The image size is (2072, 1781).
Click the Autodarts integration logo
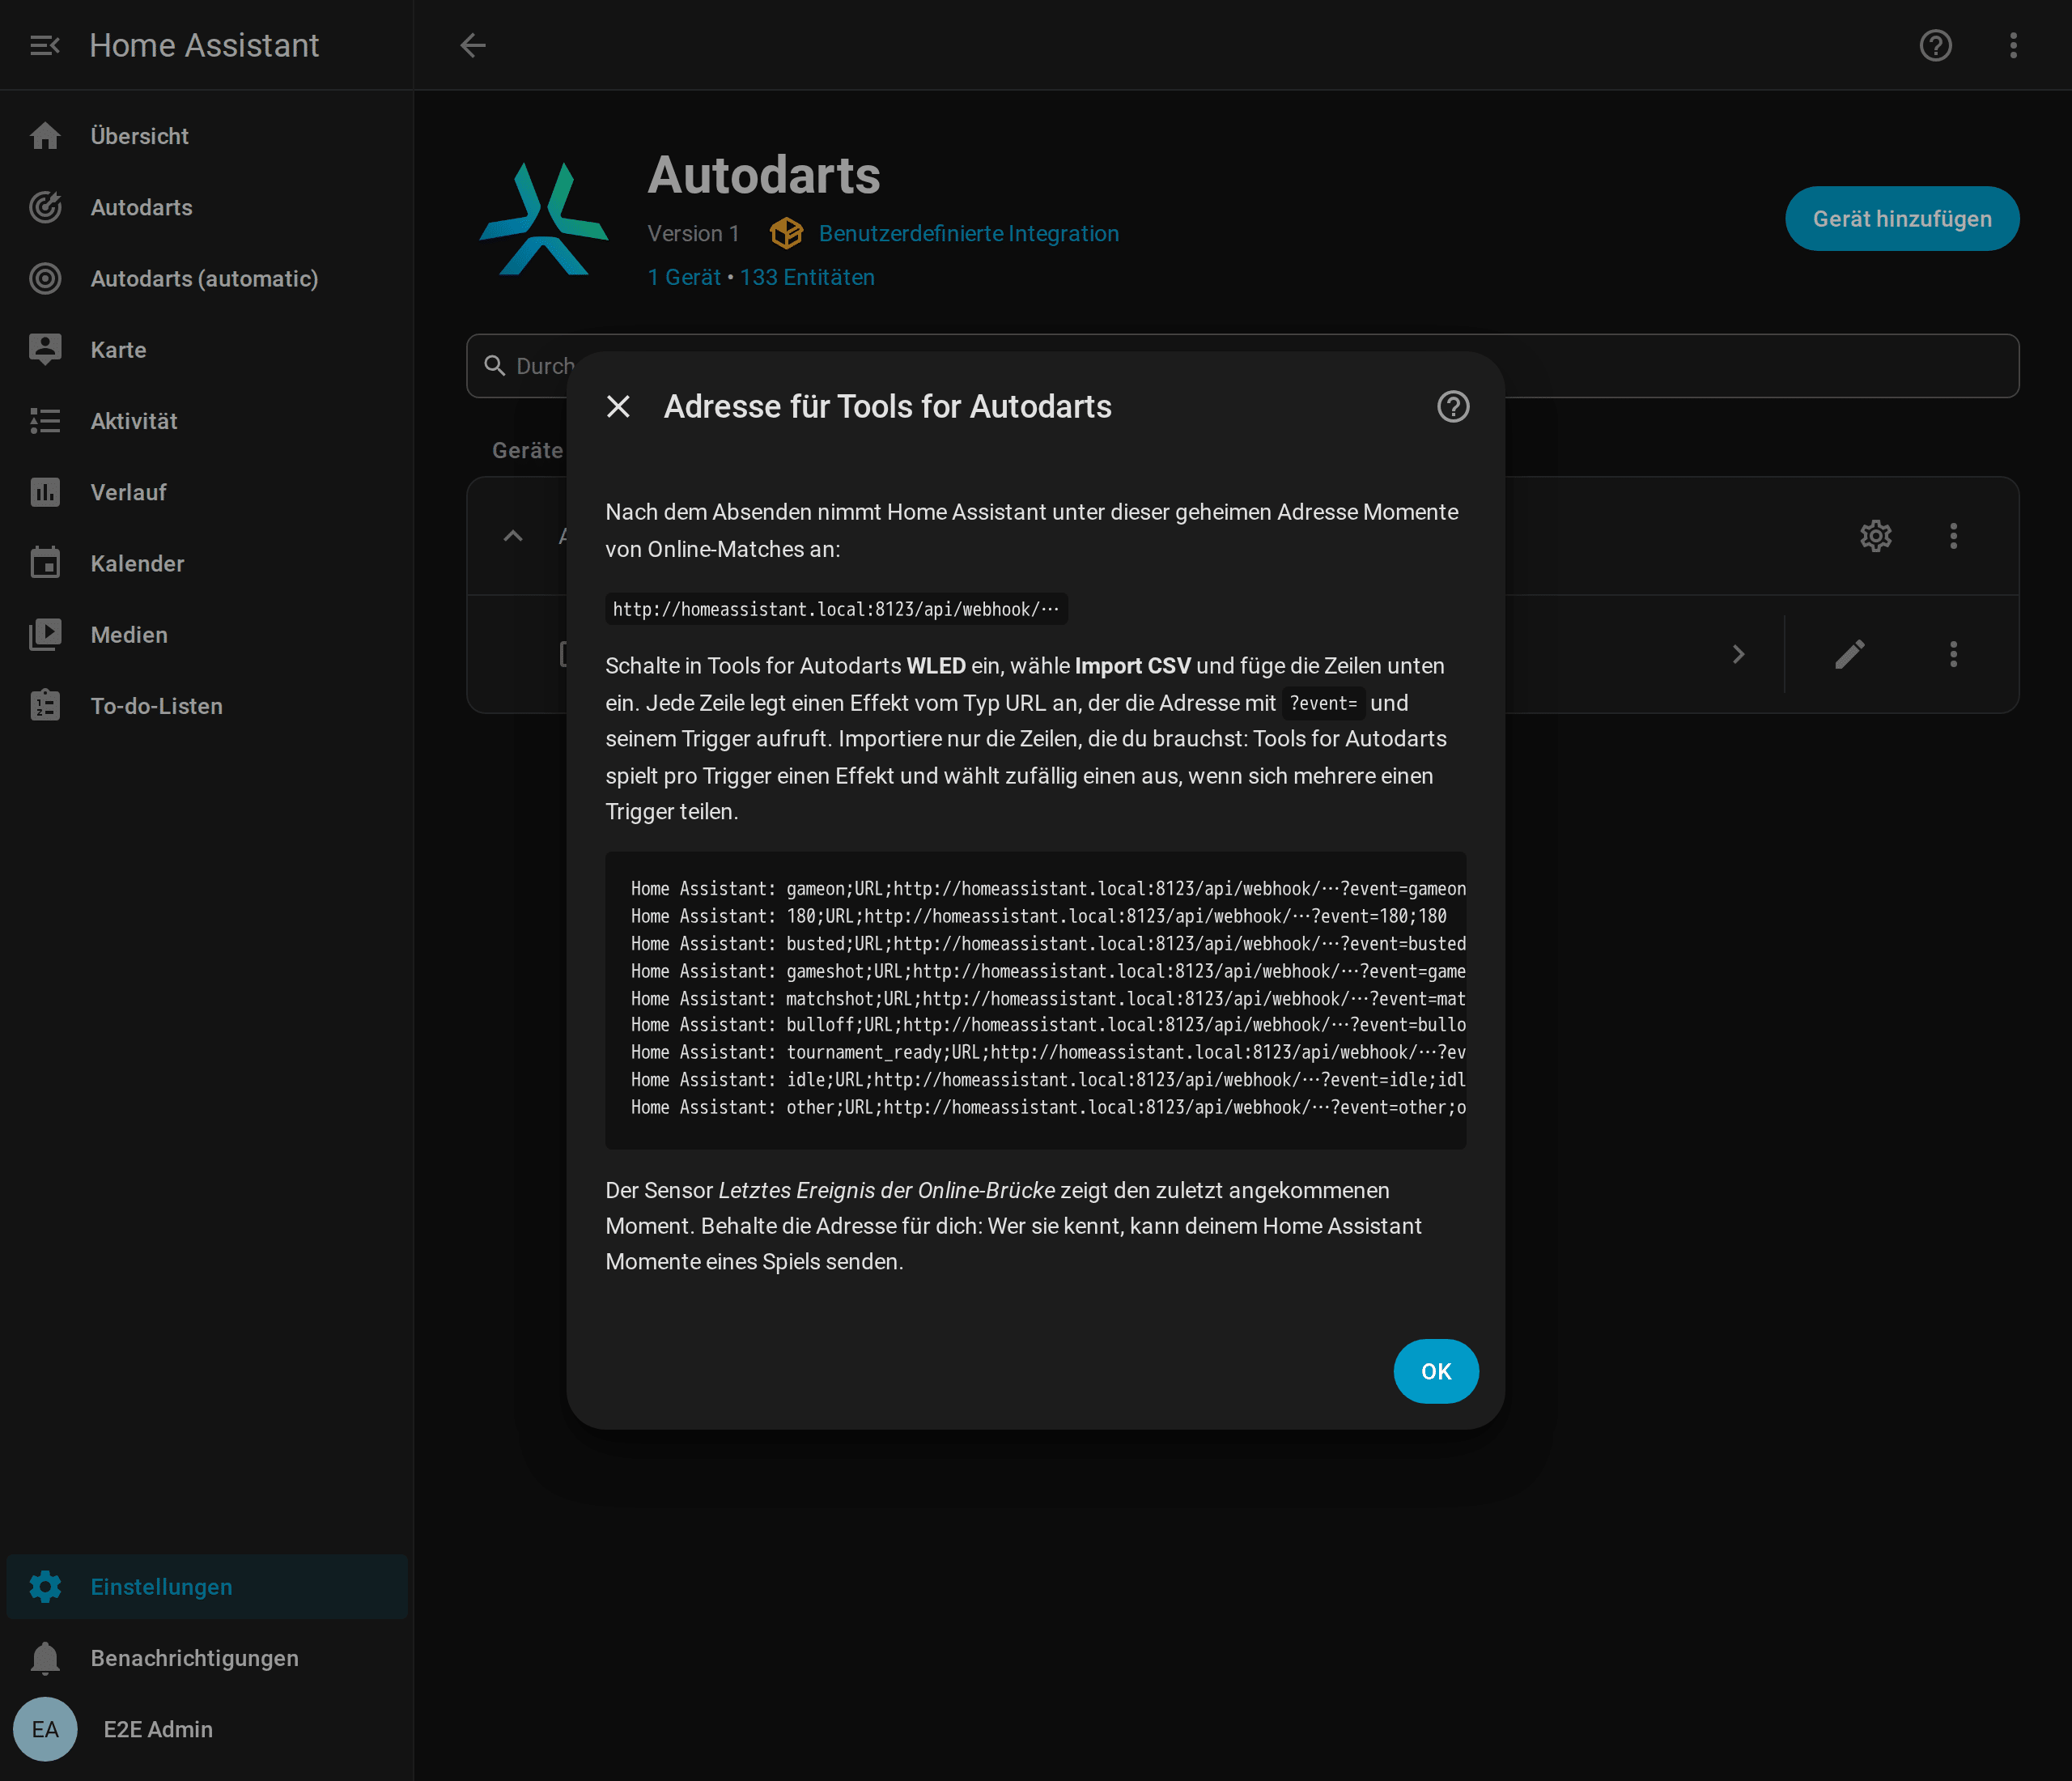[x=543, y=218]
